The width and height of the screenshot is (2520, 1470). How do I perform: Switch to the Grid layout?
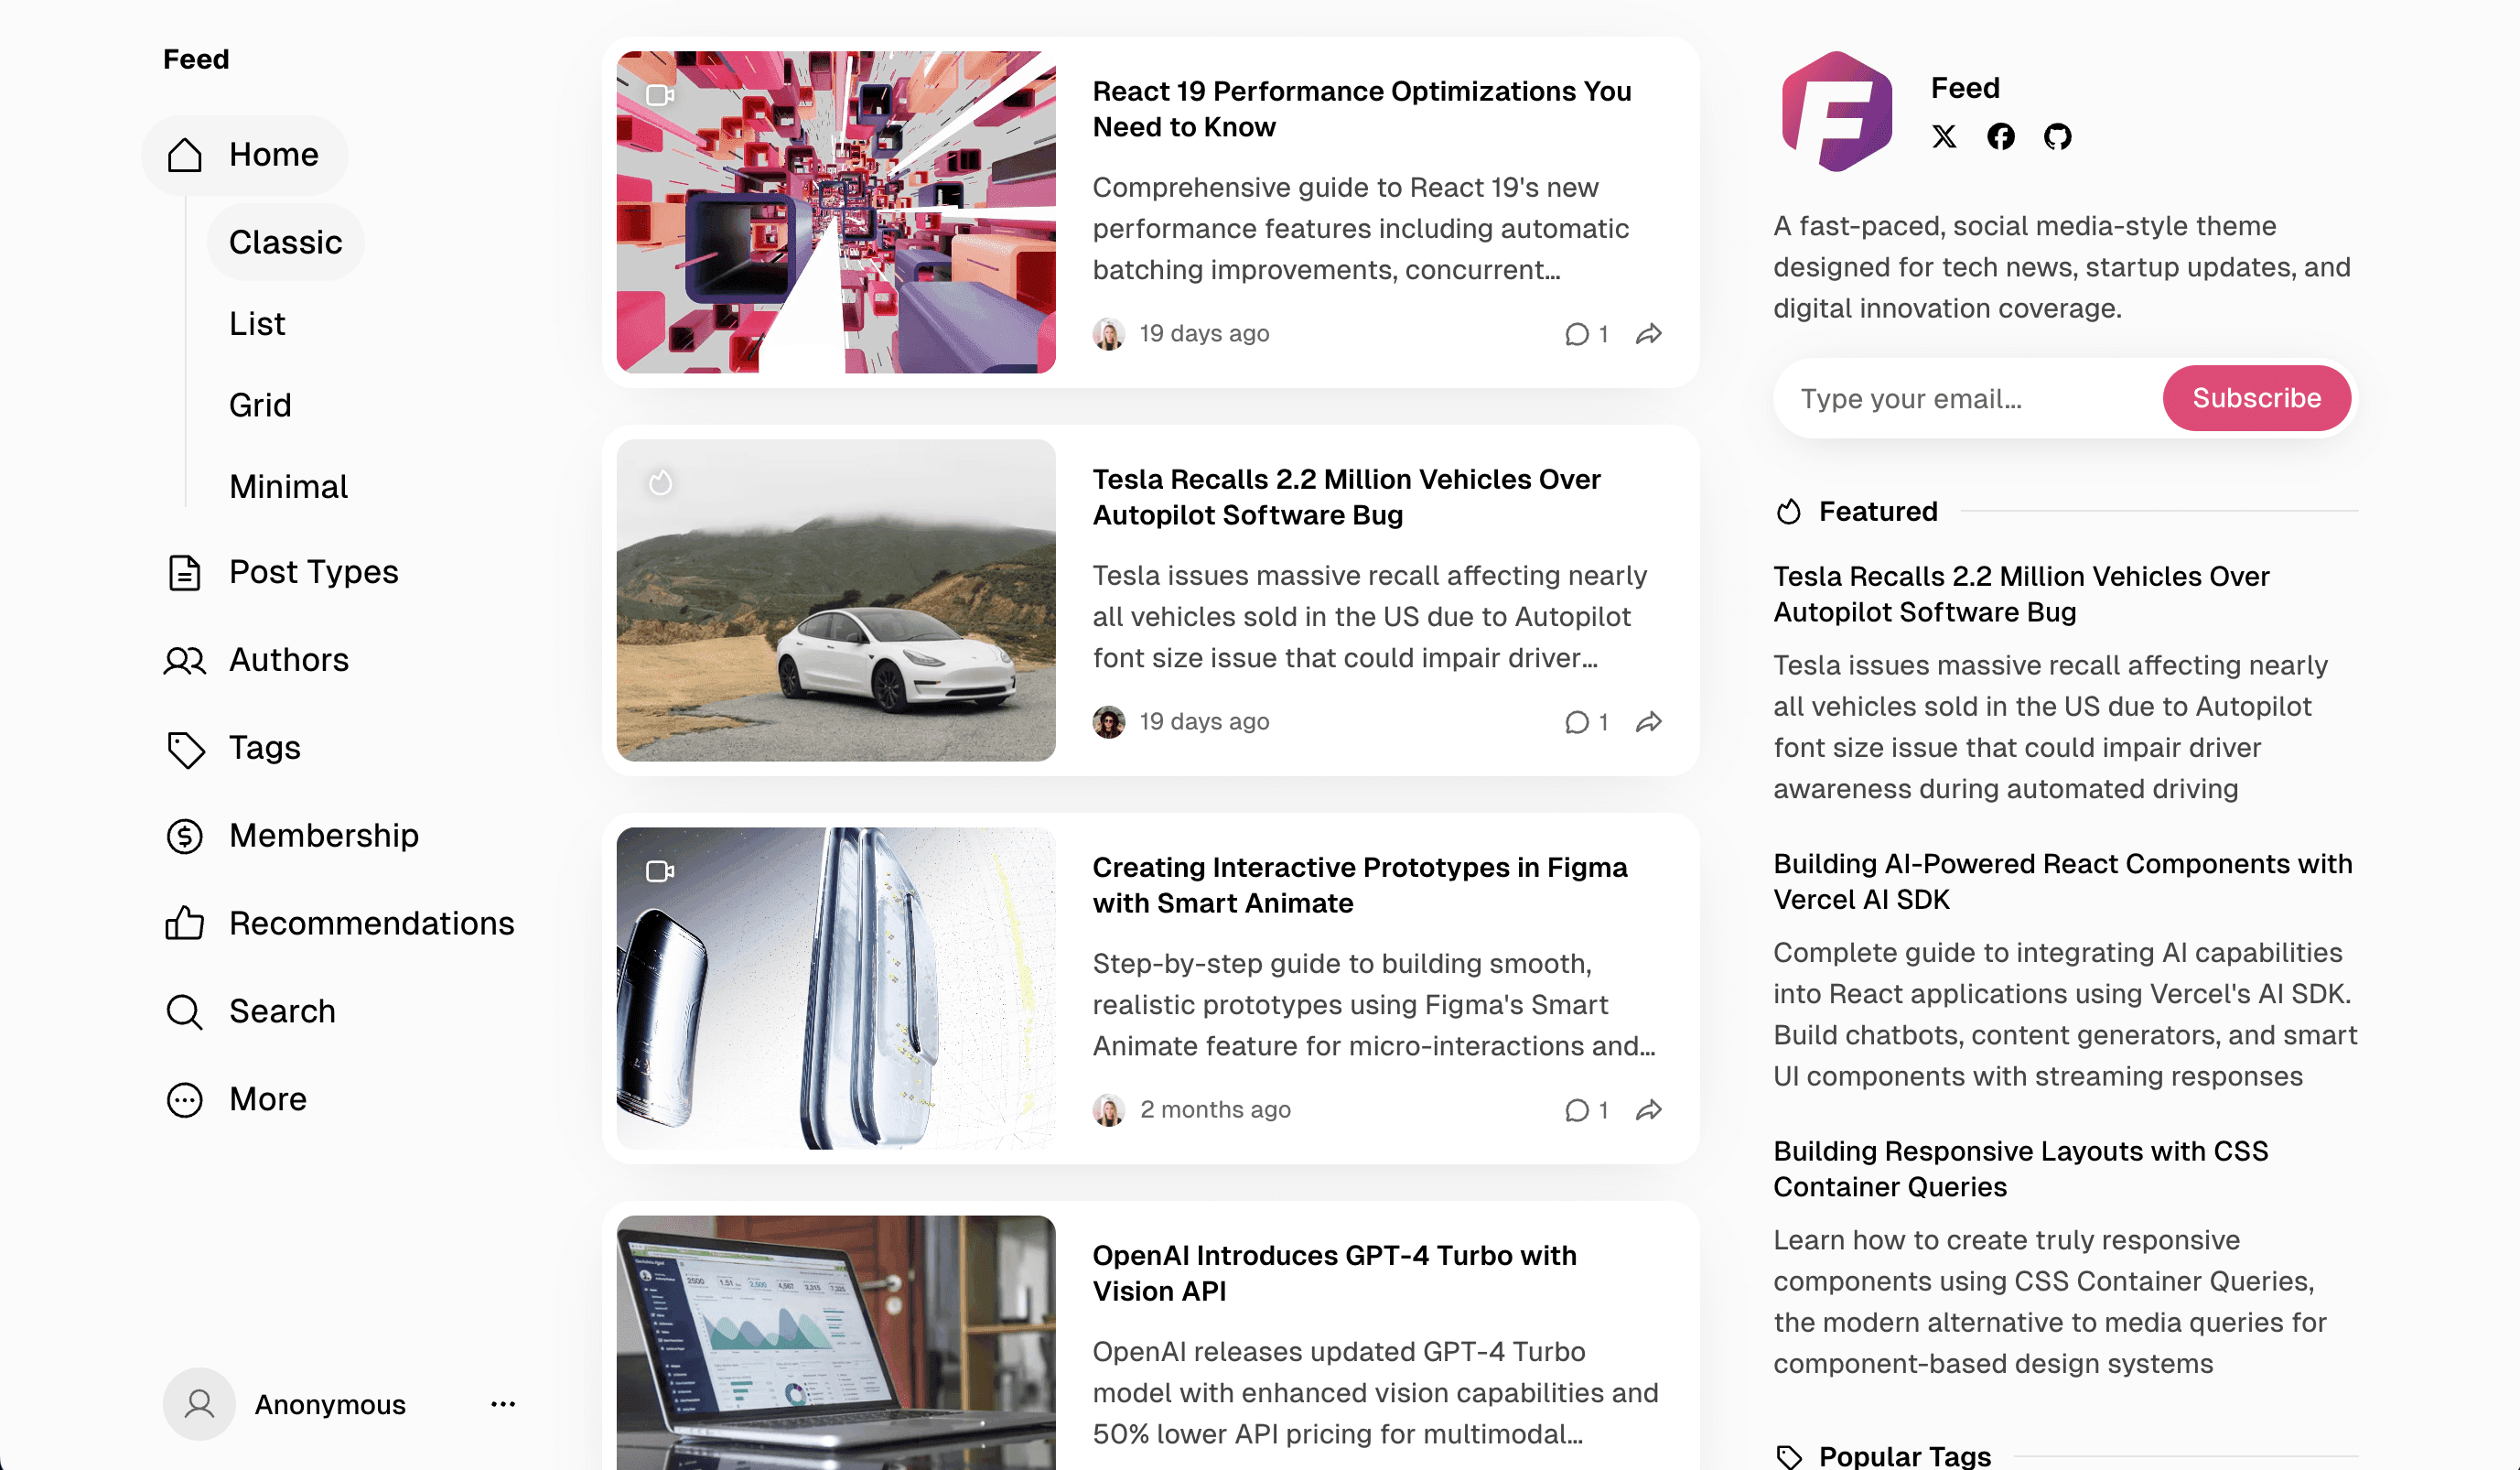[260, 405]
